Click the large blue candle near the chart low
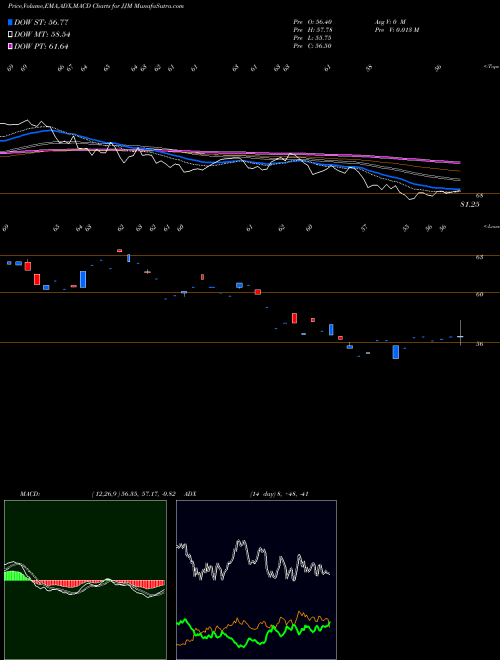 (x=396, y=352)
